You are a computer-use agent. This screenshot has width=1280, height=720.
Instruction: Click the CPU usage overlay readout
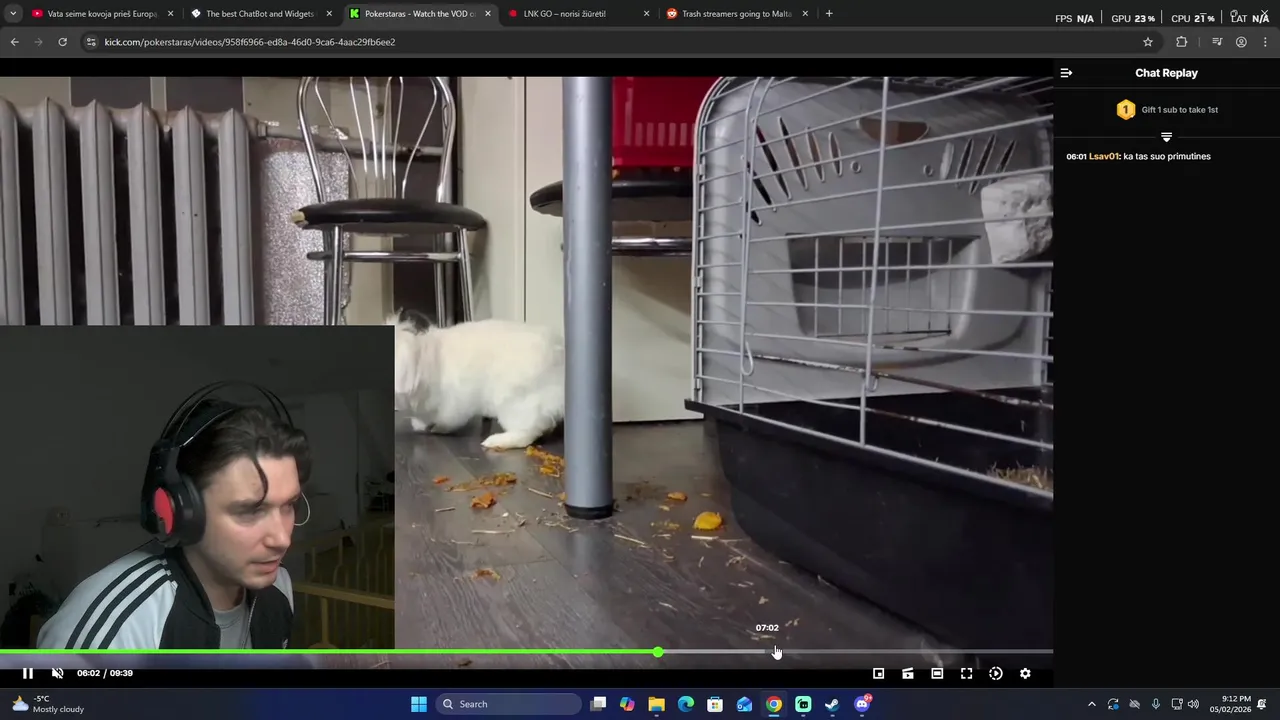1194,18
